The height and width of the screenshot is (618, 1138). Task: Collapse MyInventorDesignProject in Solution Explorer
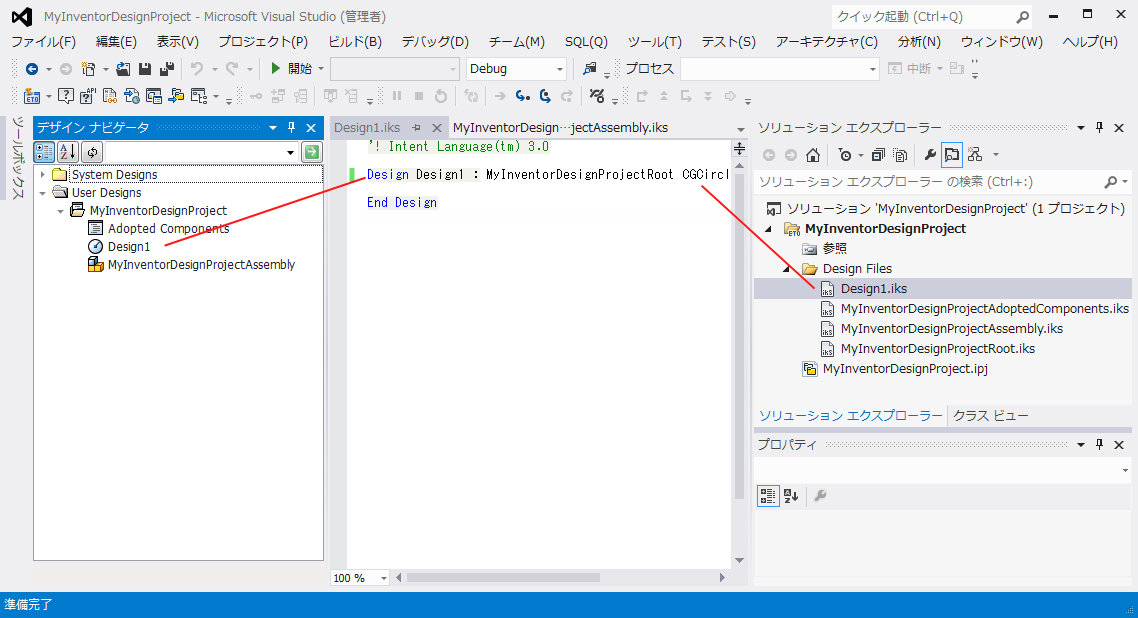tap(769, 229)
